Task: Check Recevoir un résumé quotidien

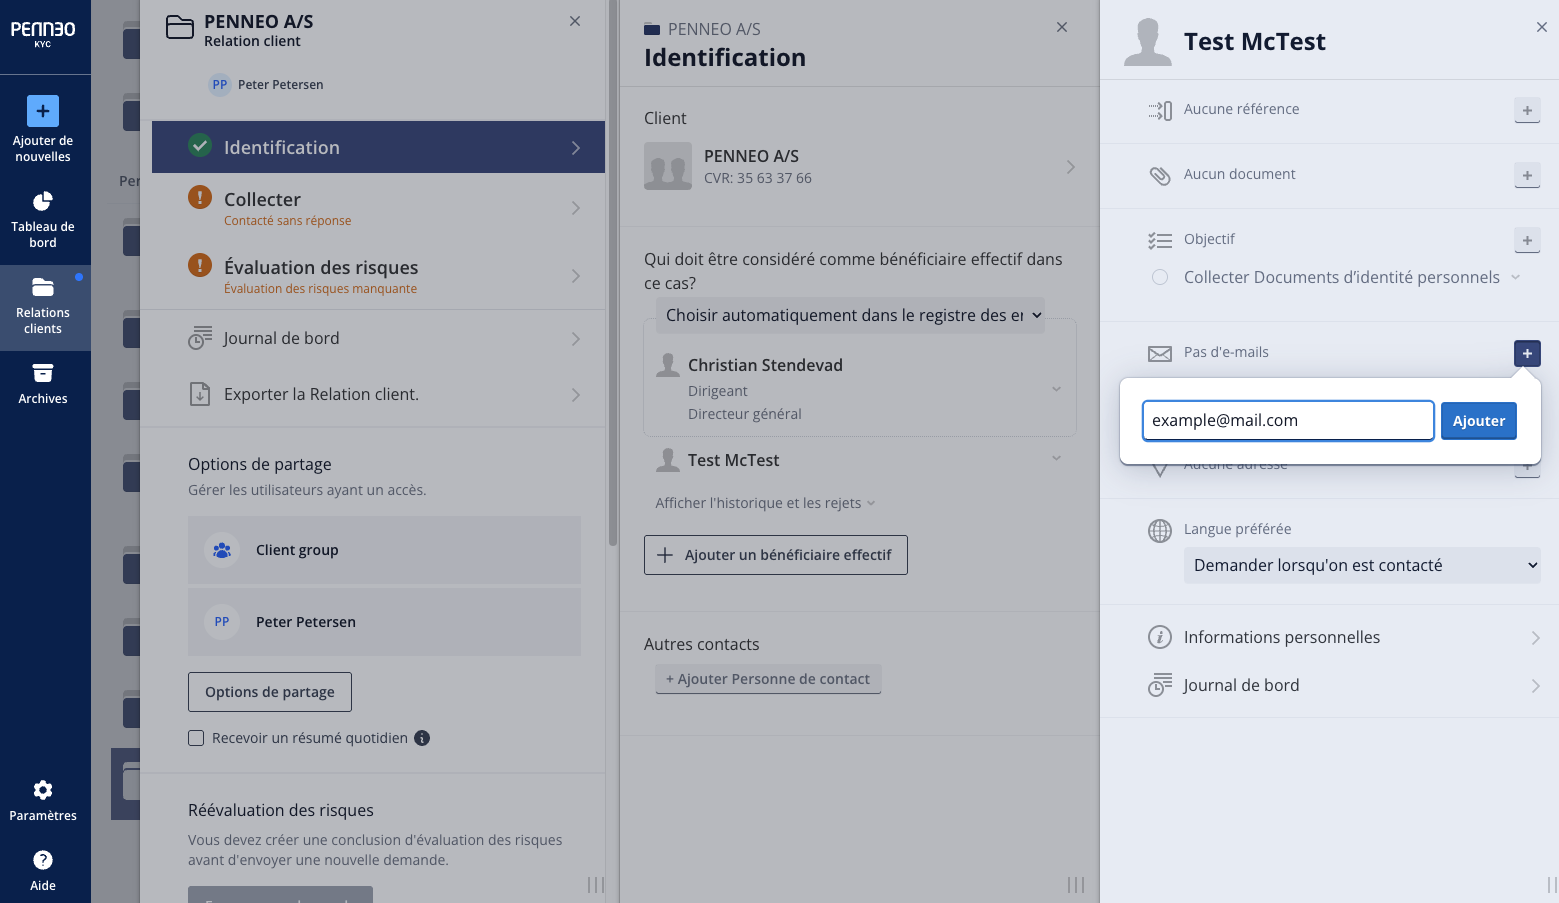Action: pos(196,738)
